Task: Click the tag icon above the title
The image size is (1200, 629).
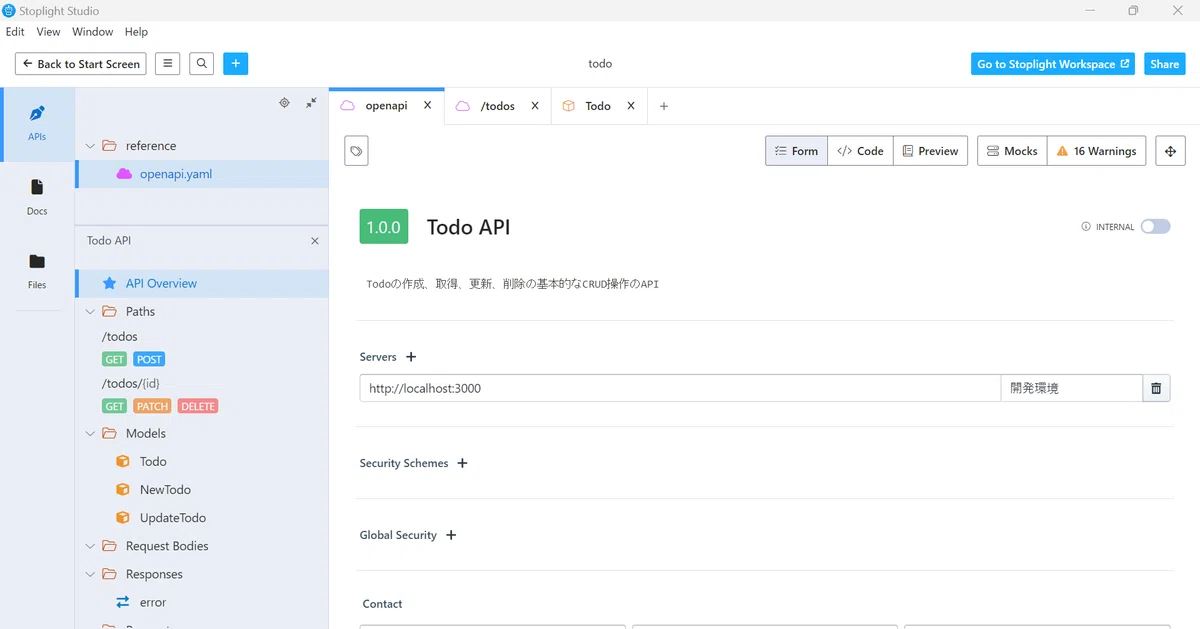Action: pyautogui.click(x=356, y=151)
